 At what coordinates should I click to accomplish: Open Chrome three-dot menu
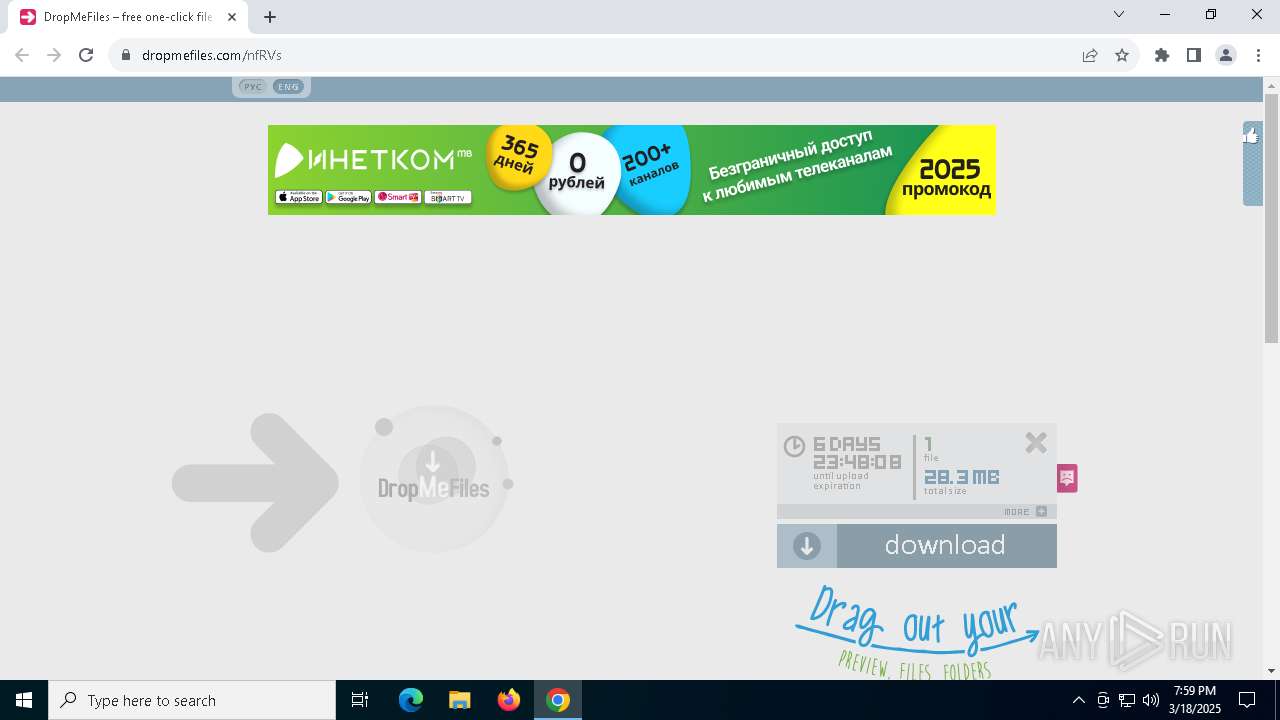pos(1258,55)
